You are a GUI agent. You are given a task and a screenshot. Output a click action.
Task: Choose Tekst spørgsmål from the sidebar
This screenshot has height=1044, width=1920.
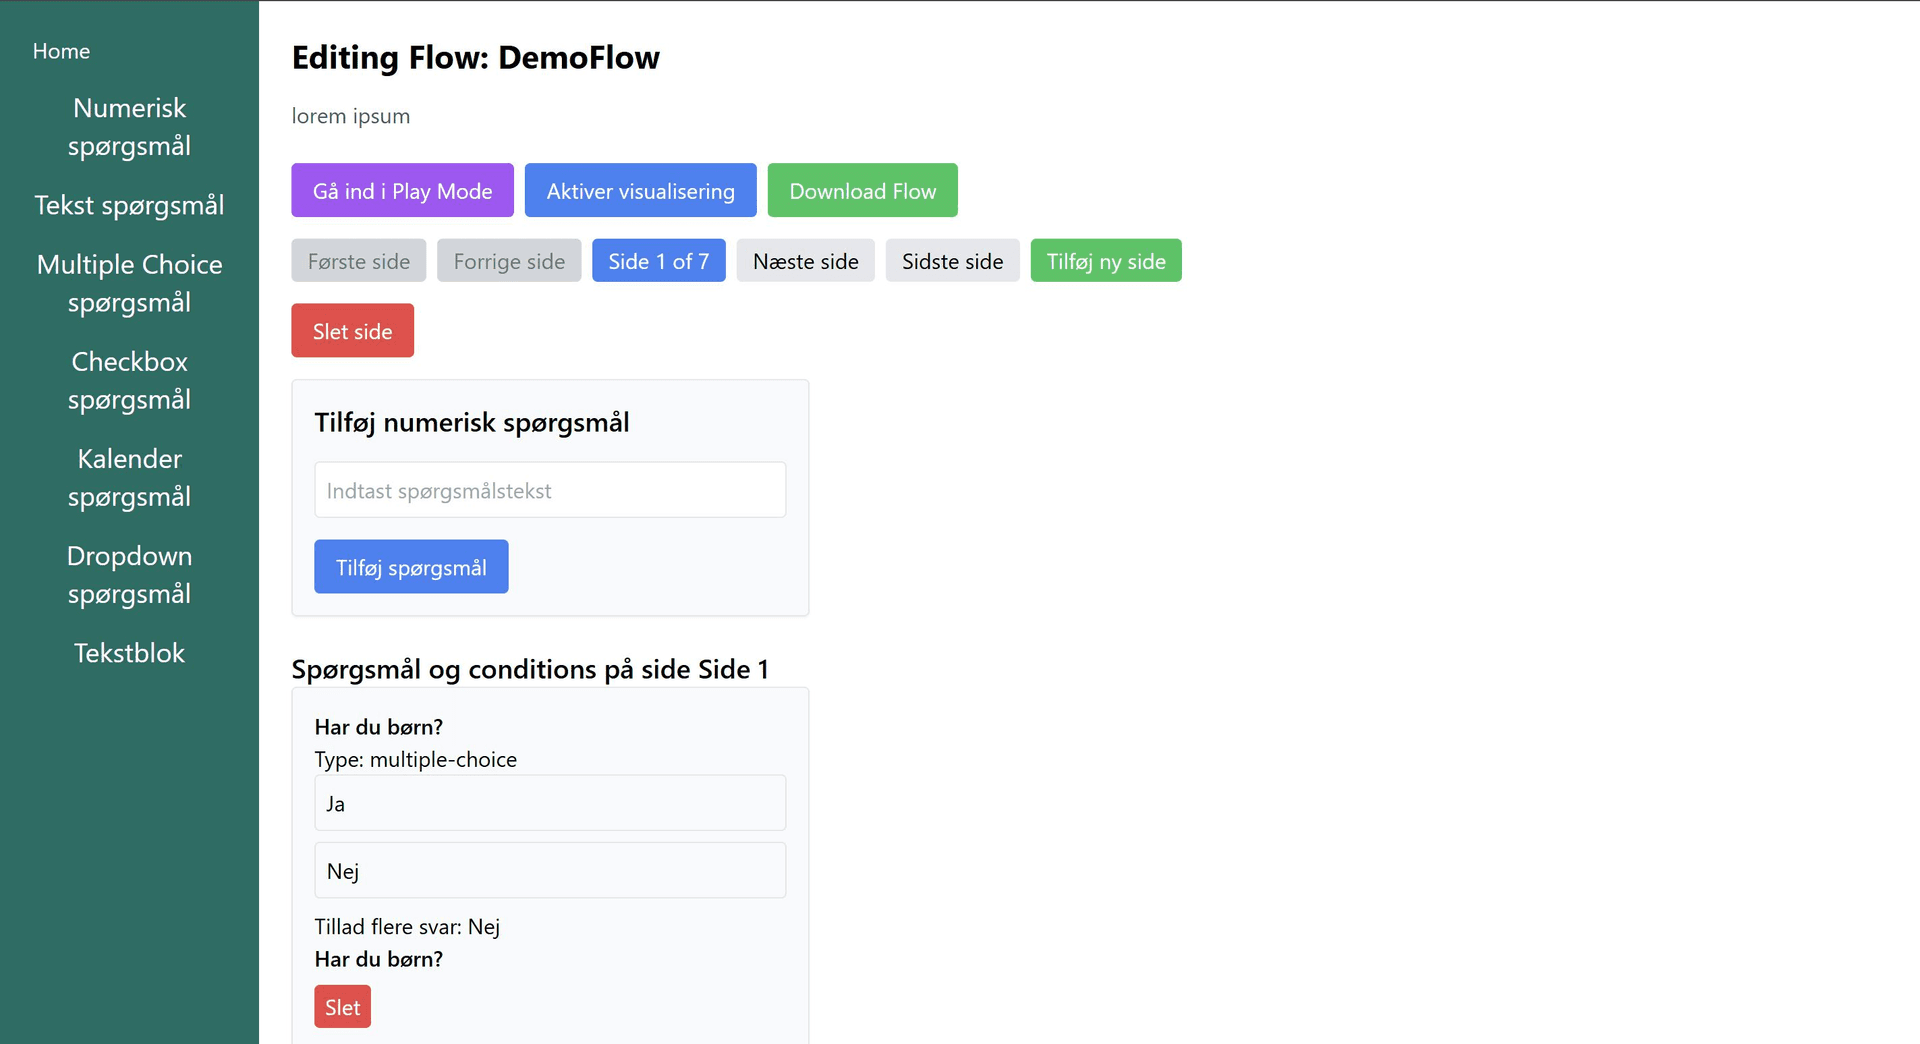click(x=129, y=205)
